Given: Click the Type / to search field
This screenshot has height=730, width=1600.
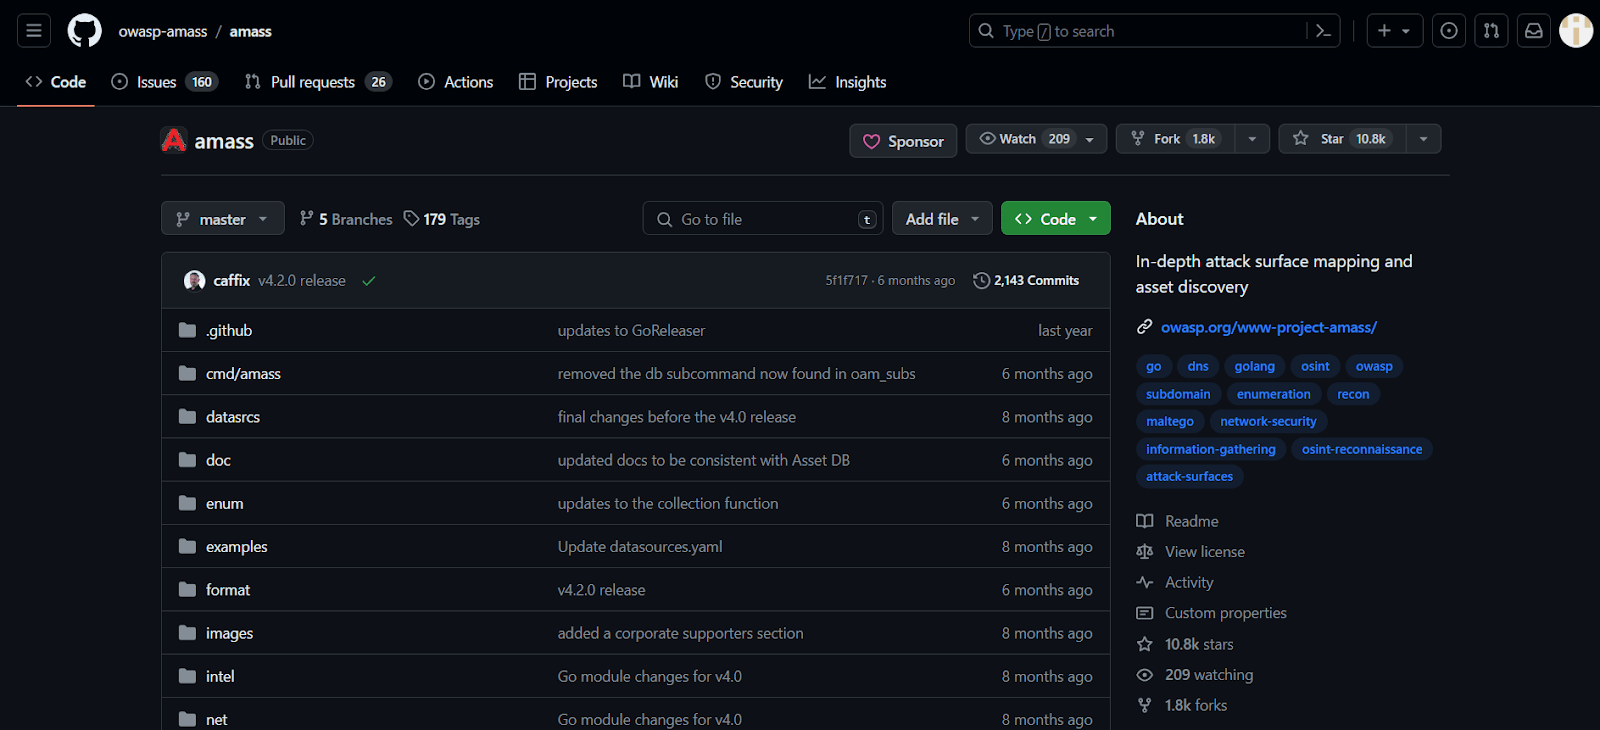Looking at the screenshot, I should pyautogui.click(x=1155, y=31).
